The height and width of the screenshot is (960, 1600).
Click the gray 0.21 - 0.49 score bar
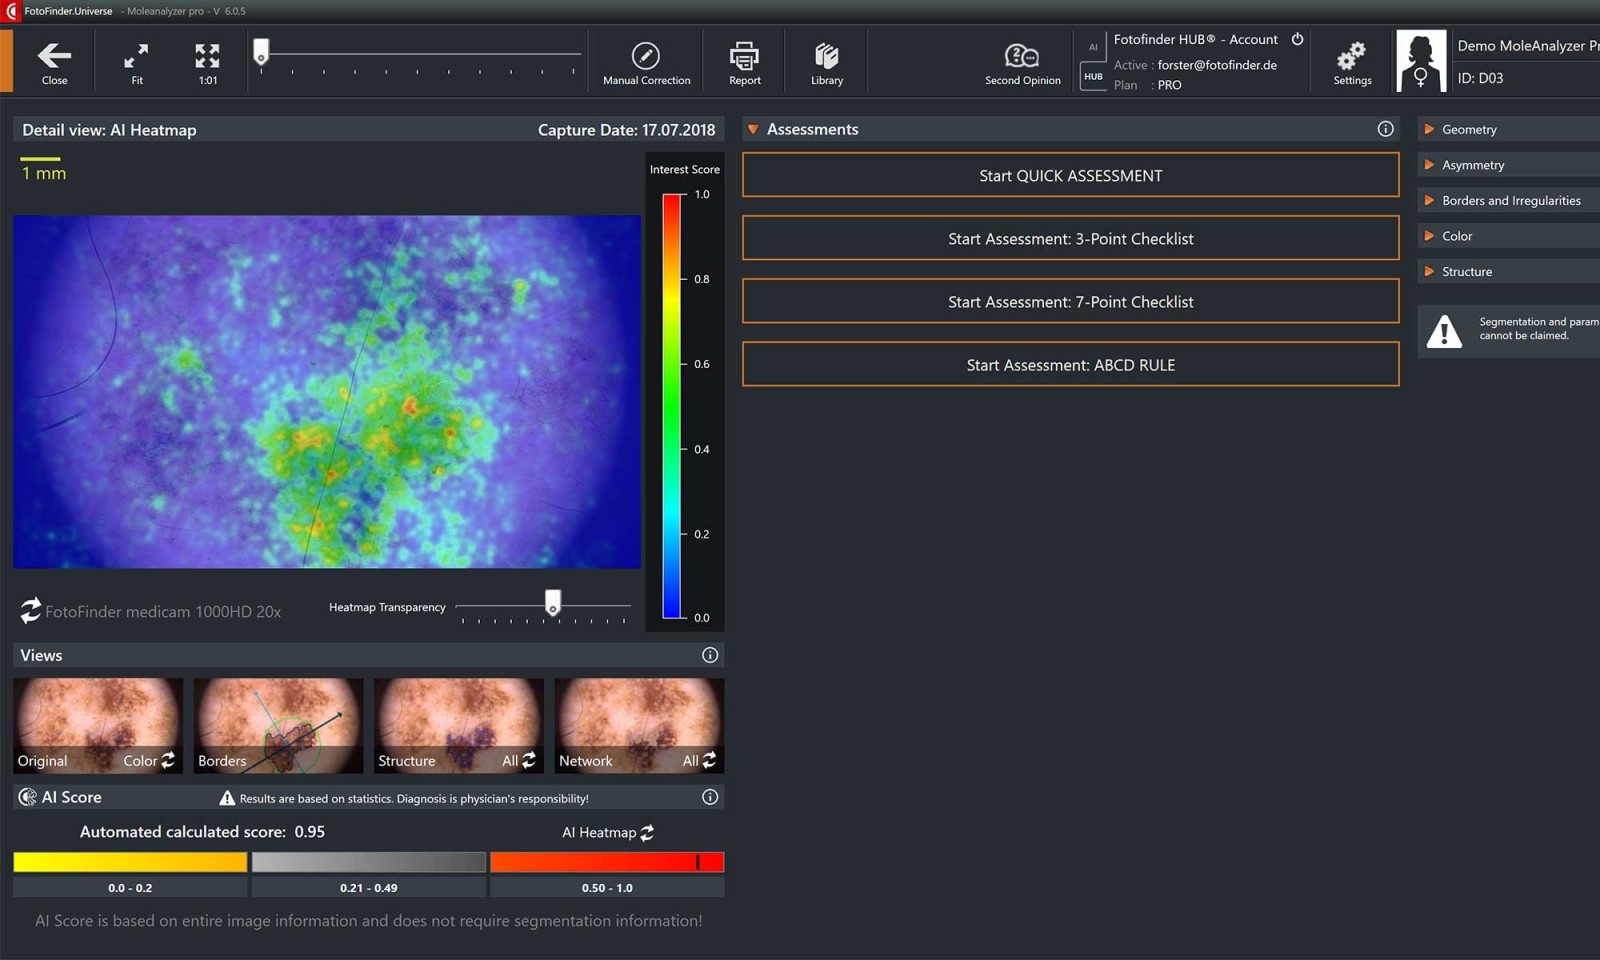(368, 862)
